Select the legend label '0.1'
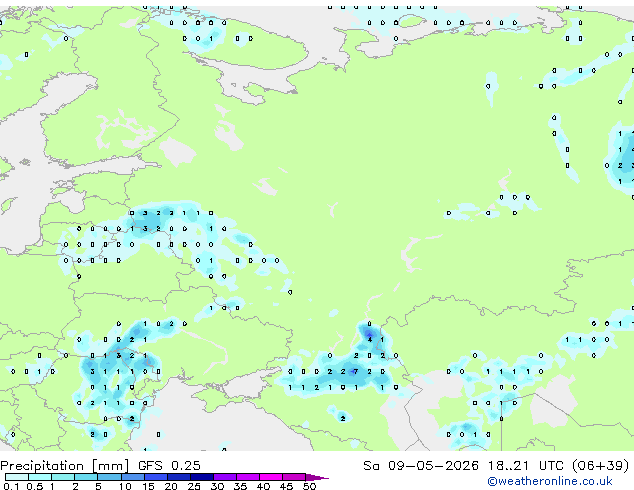 pos(11,486)
